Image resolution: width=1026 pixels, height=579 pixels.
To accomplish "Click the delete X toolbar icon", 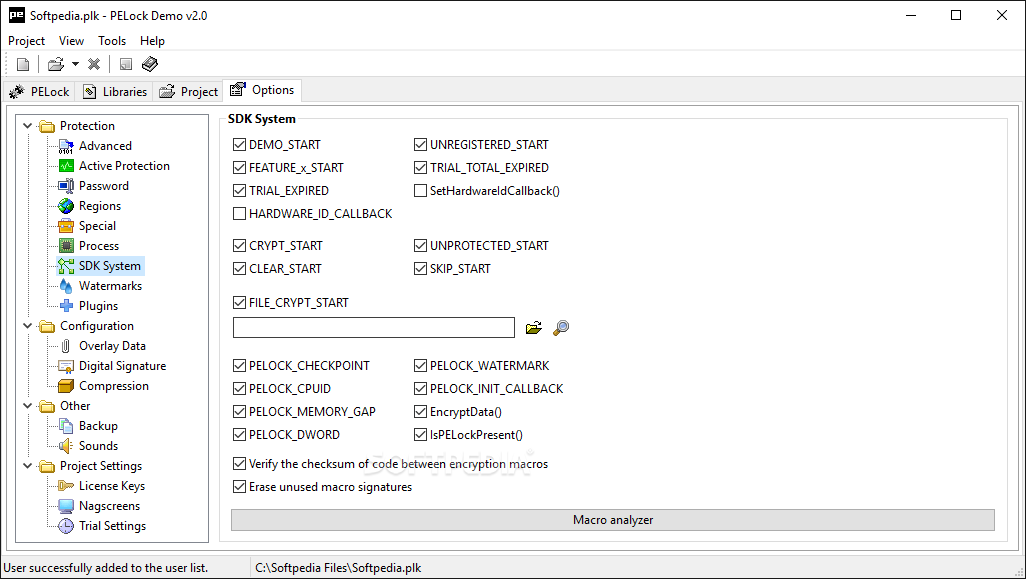I will (x=94, y=64).
